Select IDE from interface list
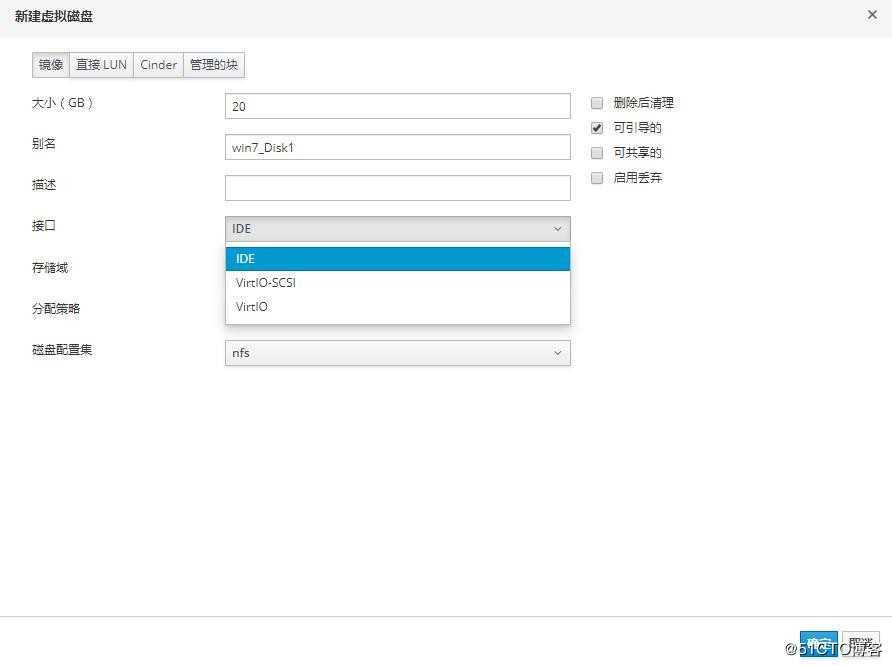The height and width of the screenshot is (666, 892). 398,259
